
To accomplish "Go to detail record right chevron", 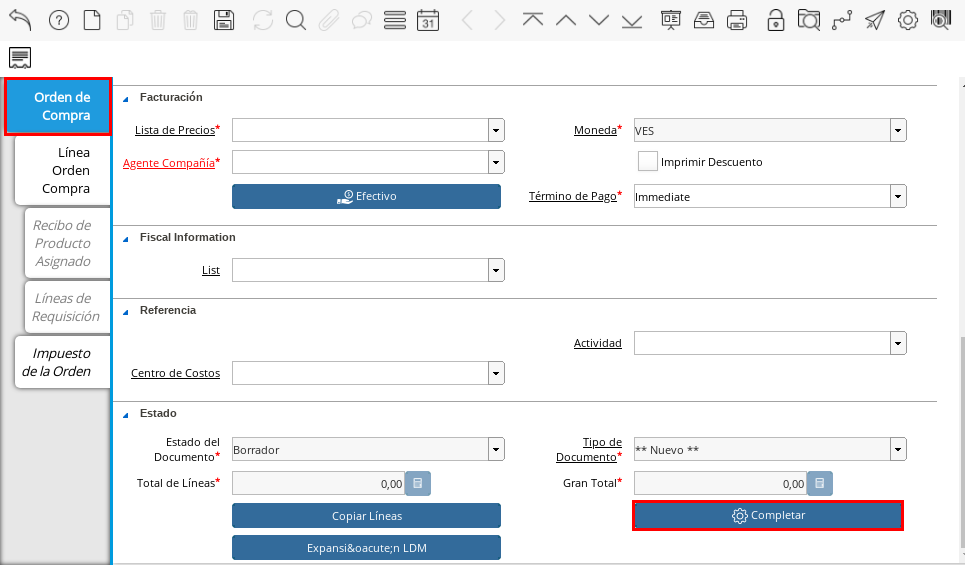I will [x=500, y=20].
